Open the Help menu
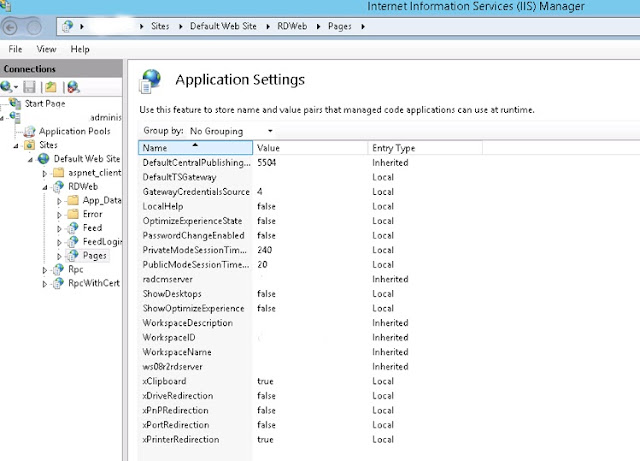Viewport: 640px width, 461px height. pos(80,49)
